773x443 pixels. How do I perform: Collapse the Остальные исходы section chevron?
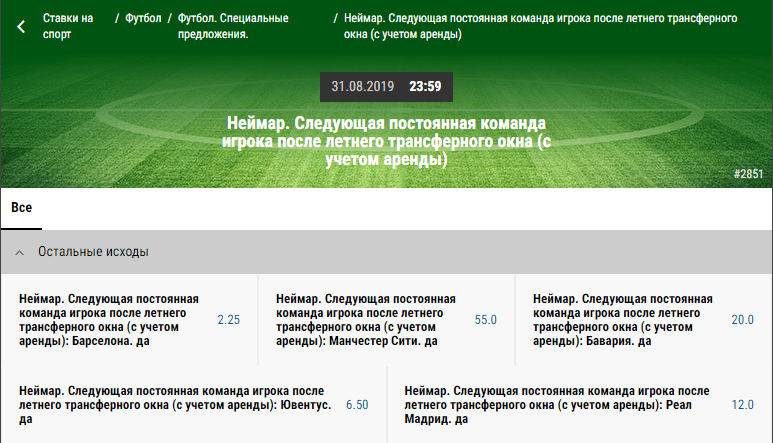pos(20,253)
